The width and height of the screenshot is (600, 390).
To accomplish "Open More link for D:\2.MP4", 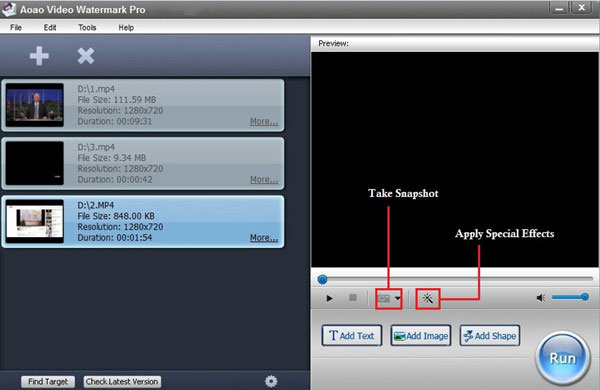I will (264, 238).
